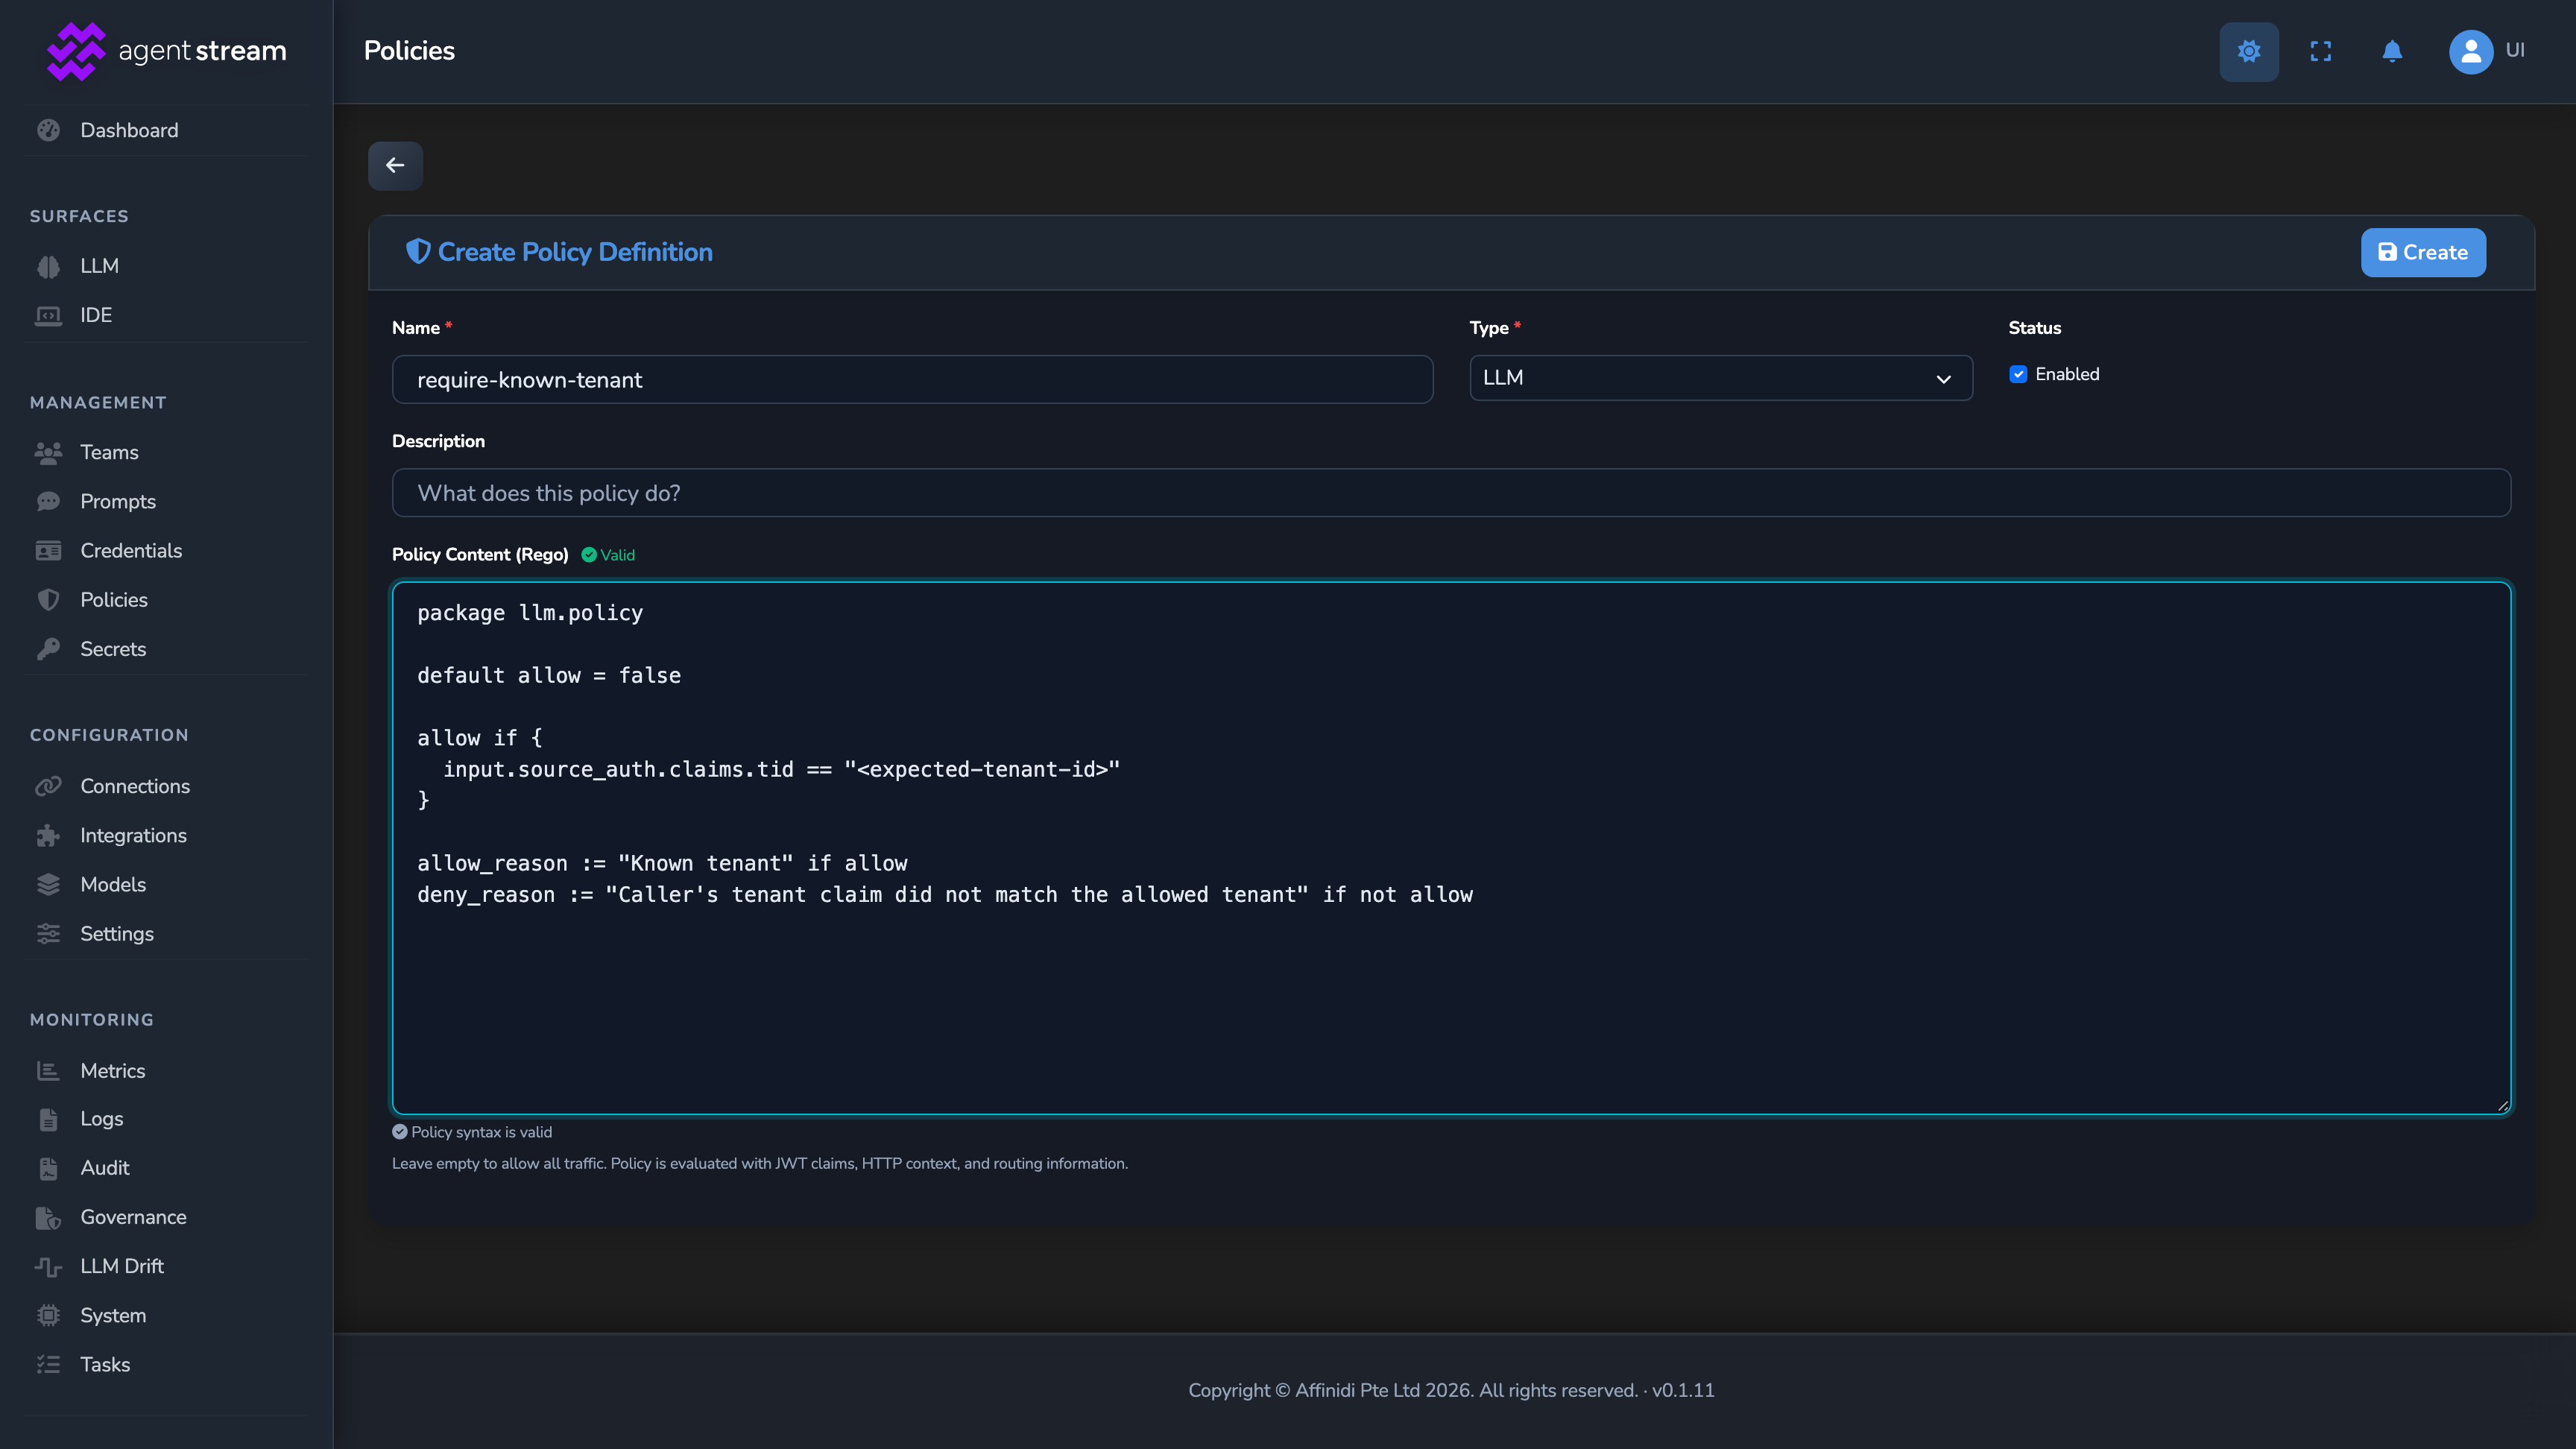Click the Settings sliders icon
The image size is (2576, 1449).
point(48,934)
